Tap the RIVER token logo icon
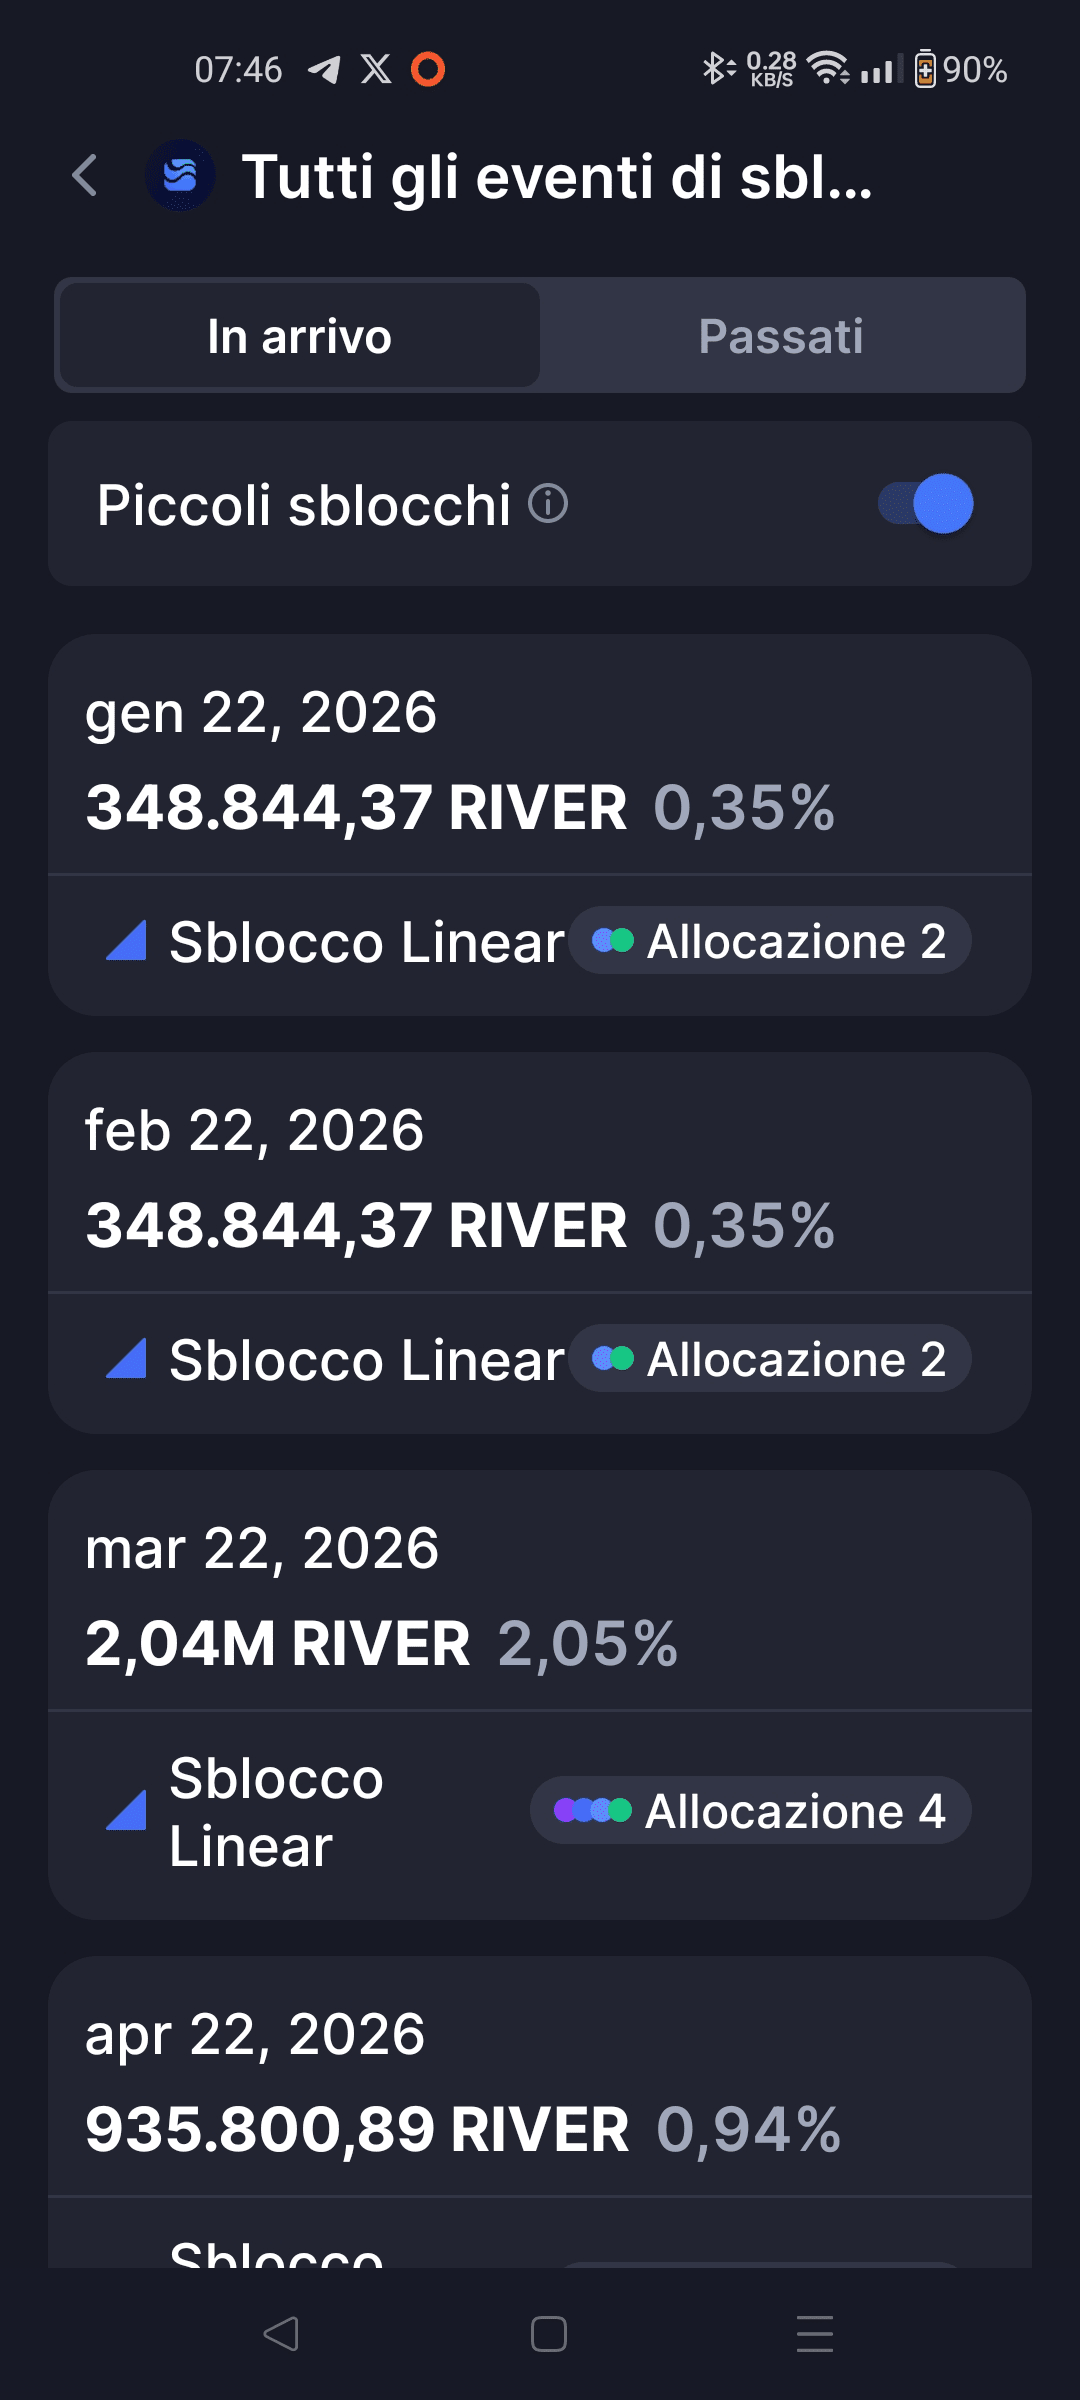1080x2400 pixels. pos(181,176)
